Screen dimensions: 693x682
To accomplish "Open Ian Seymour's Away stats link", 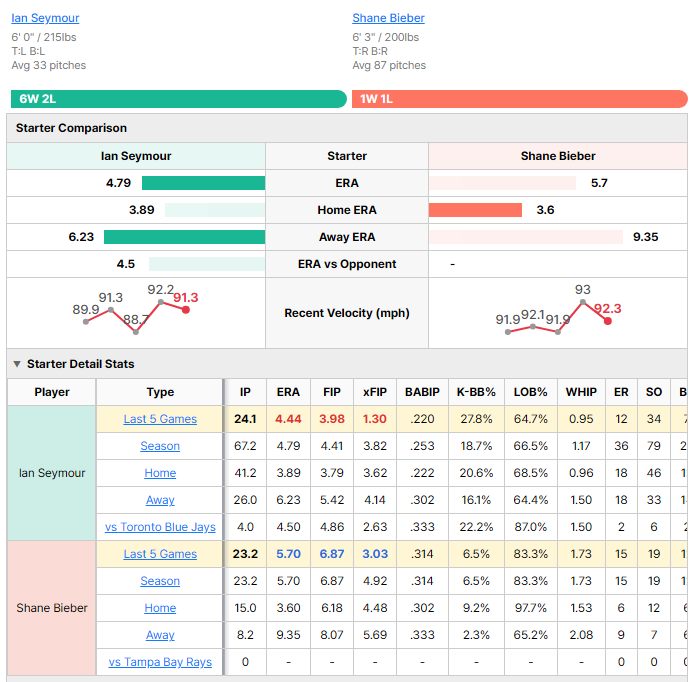I will point(160,499).
